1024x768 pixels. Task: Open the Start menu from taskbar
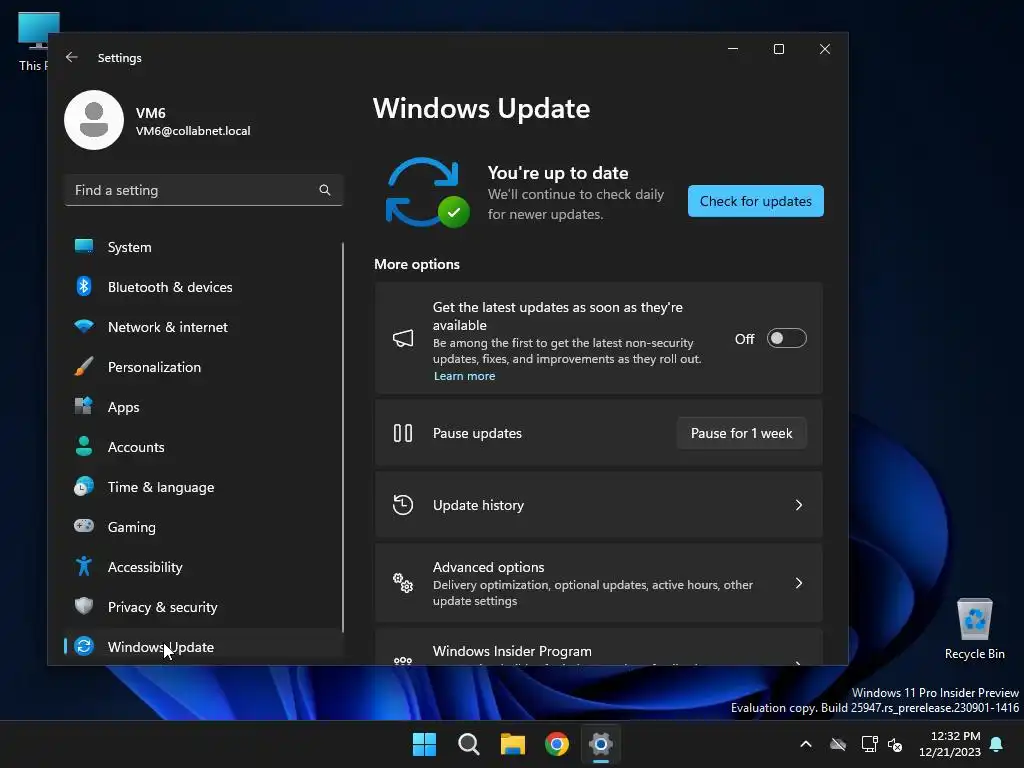(424, 744)
